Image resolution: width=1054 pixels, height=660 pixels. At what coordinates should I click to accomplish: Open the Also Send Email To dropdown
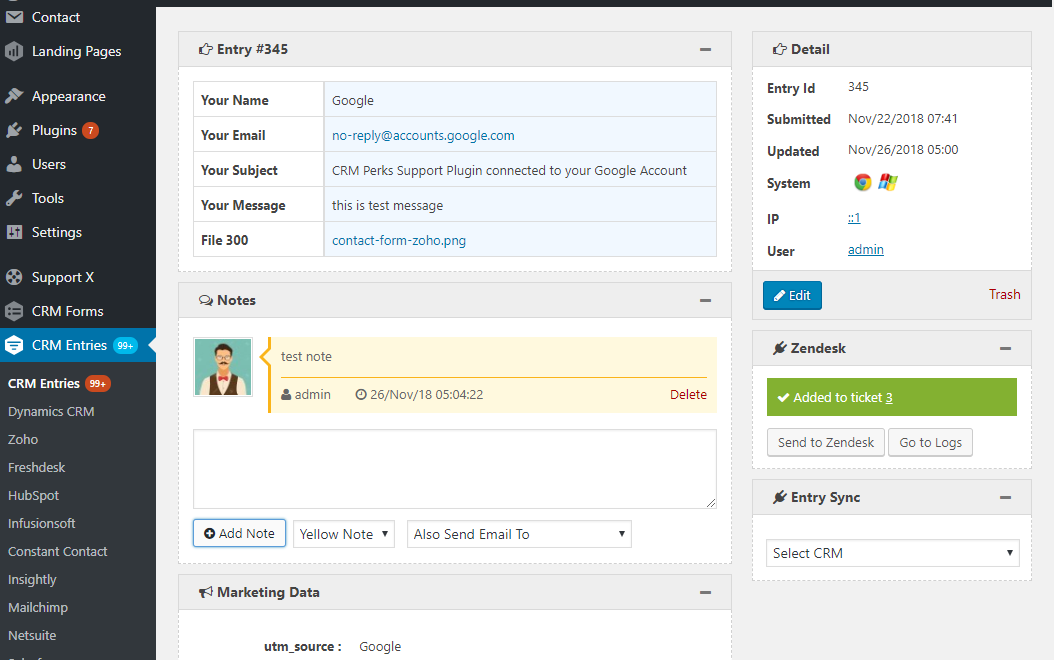519,534
